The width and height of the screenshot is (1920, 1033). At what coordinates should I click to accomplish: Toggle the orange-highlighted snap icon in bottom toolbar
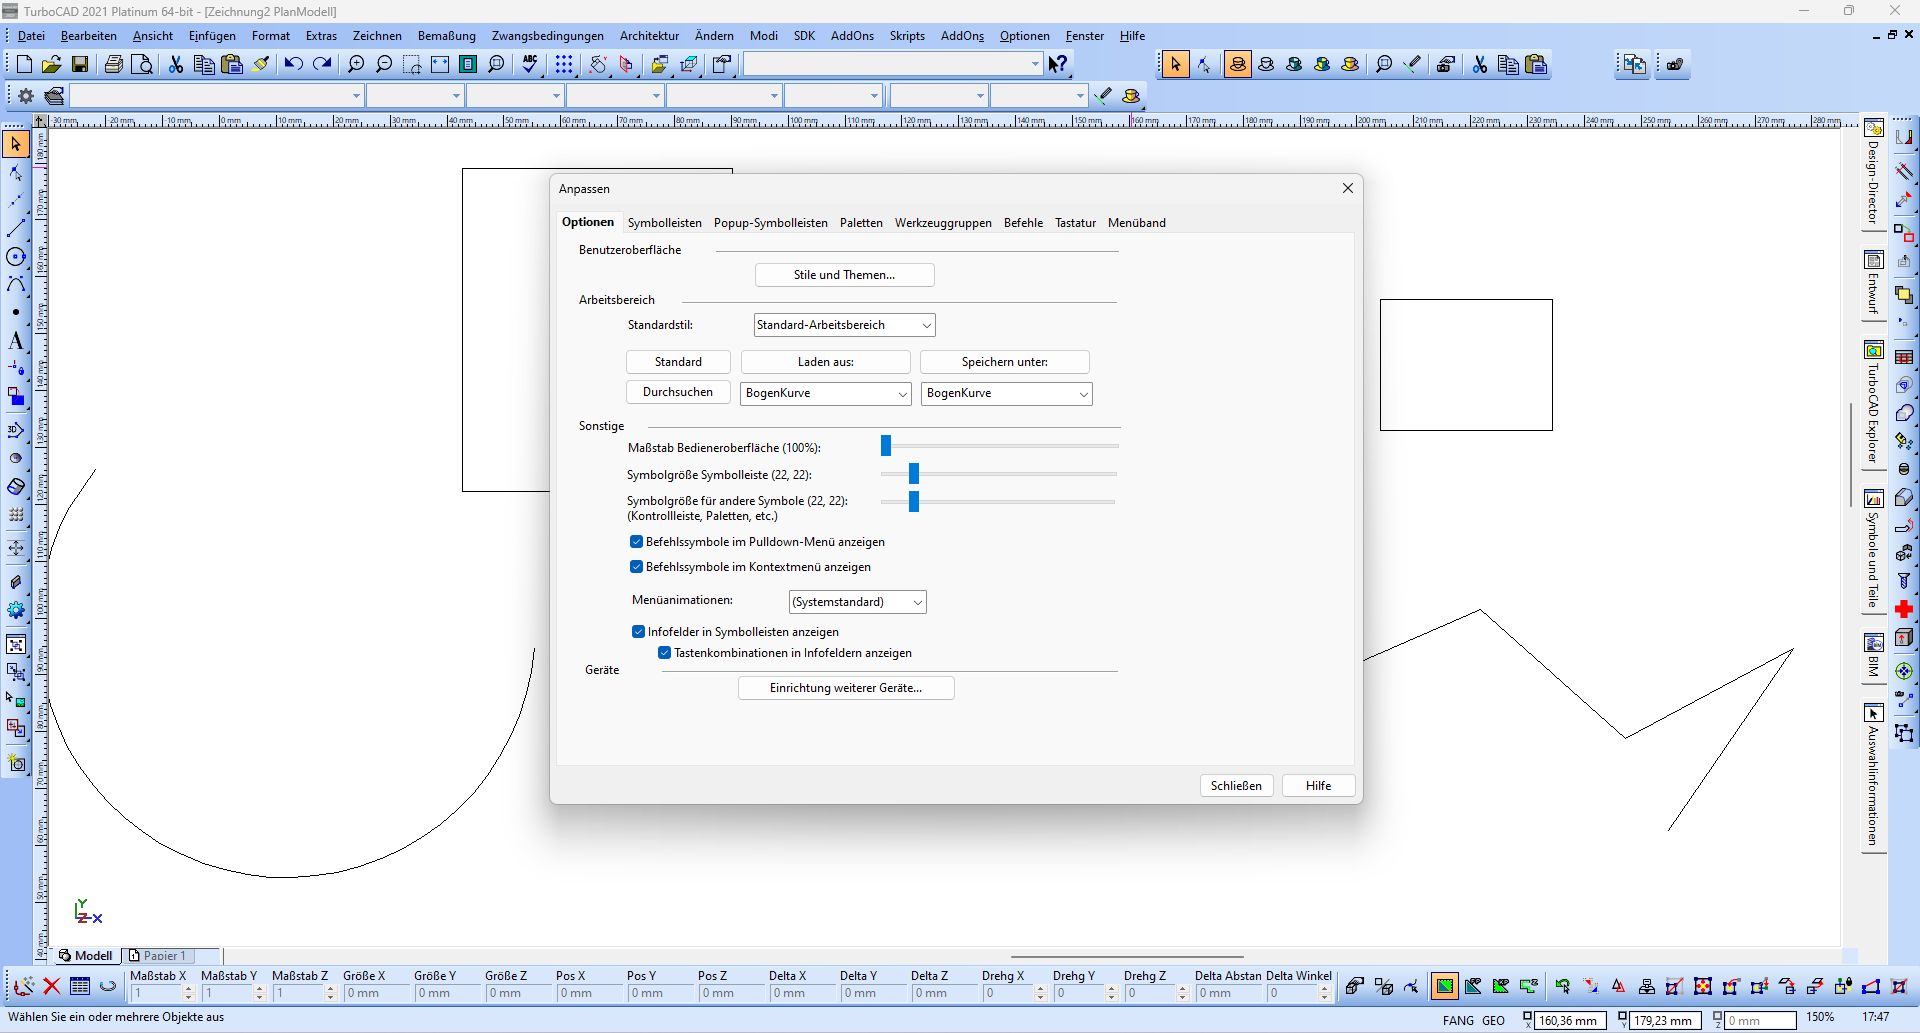click(1444, 986)
